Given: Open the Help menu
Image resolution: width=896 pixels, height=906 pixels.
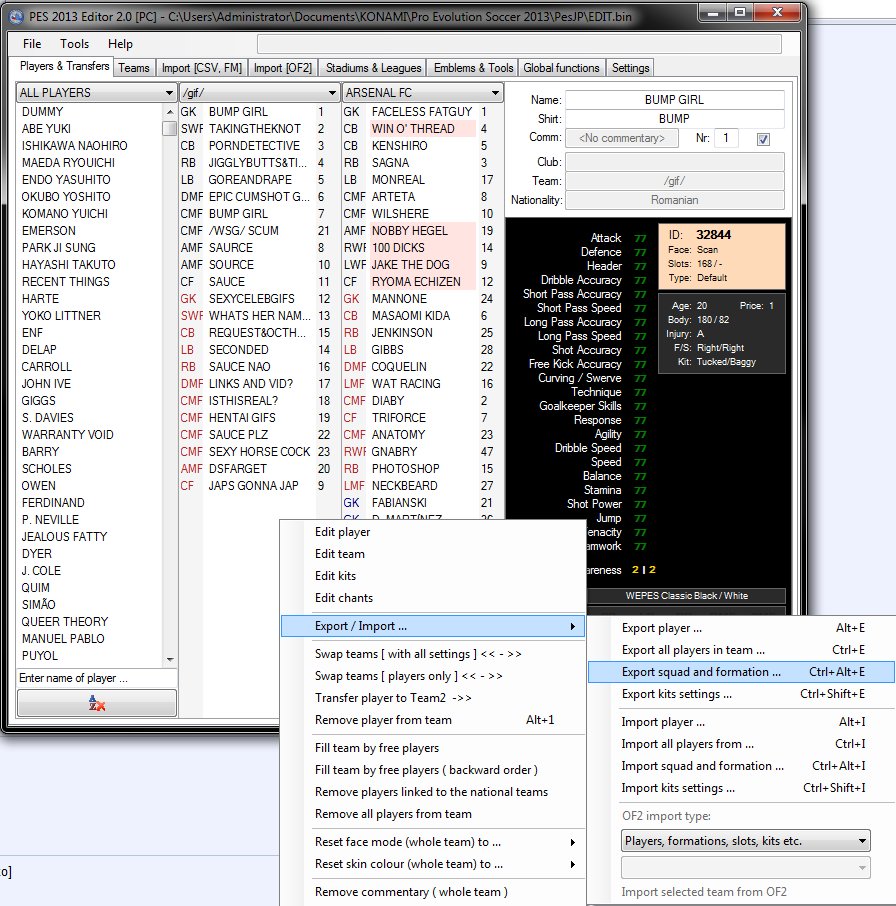Looking at the screenshot, I should point(120,44).
